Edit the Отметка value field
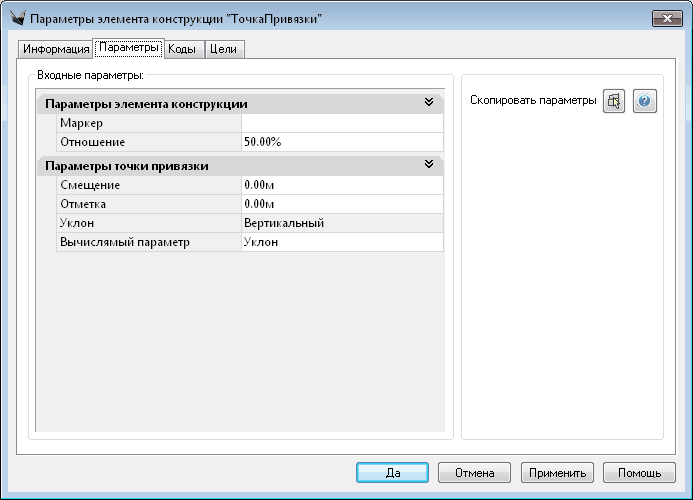Image resolution: width=693 pixels, height=500 pixels. [342, 204]
